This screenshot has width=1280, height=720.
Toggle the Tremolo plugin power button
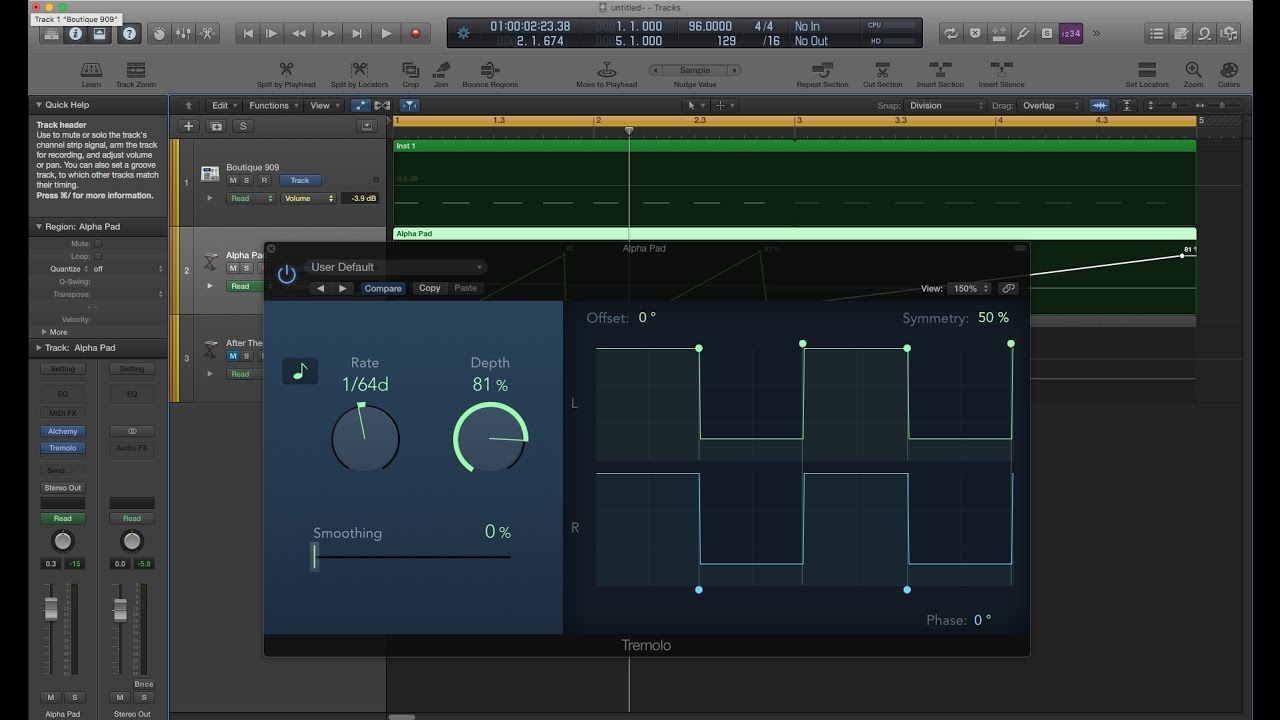(287, 274)
